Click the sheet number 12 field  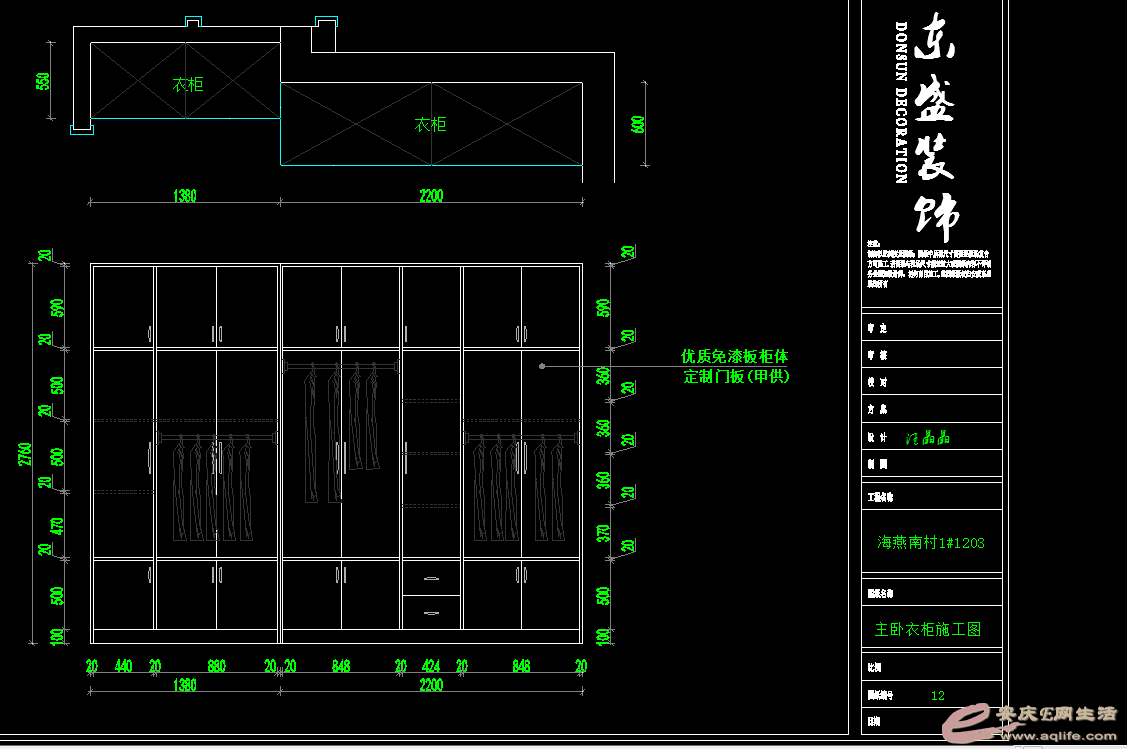pos(937,695)
